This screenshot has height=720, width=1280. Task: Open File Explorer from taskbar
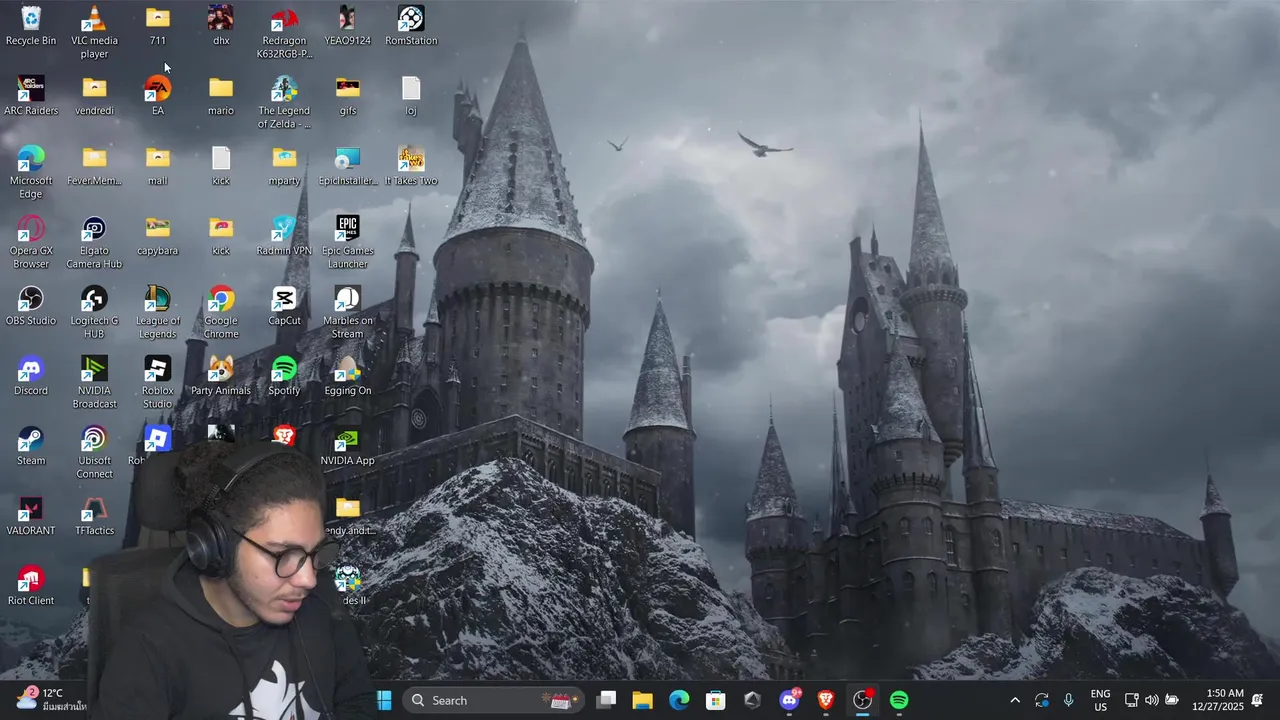pyautogui.click(x=642, y=700)
